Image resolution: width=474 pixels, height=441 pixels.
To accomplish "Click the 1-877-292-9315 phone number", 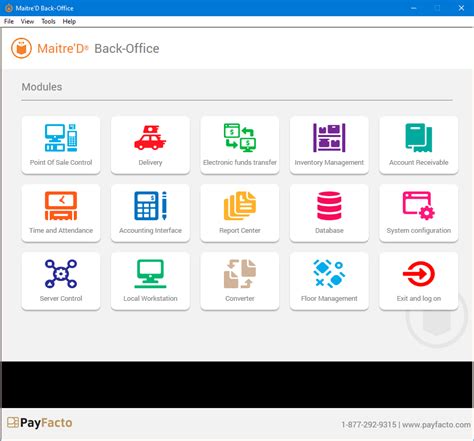I will 369,425.
